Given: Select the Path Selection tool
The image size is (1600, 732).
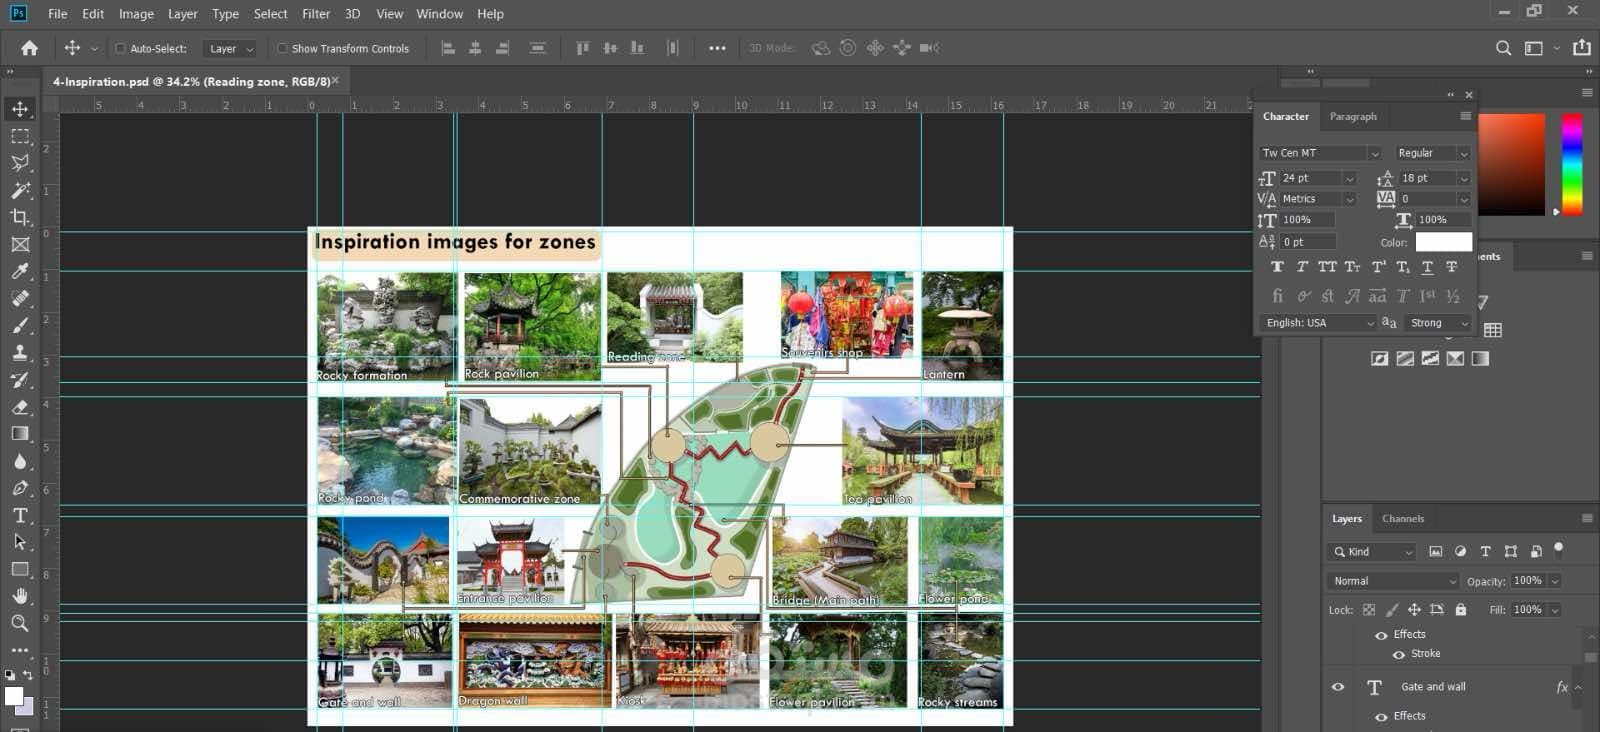Looking at the screenshot, I should click(x=20, y=542).
